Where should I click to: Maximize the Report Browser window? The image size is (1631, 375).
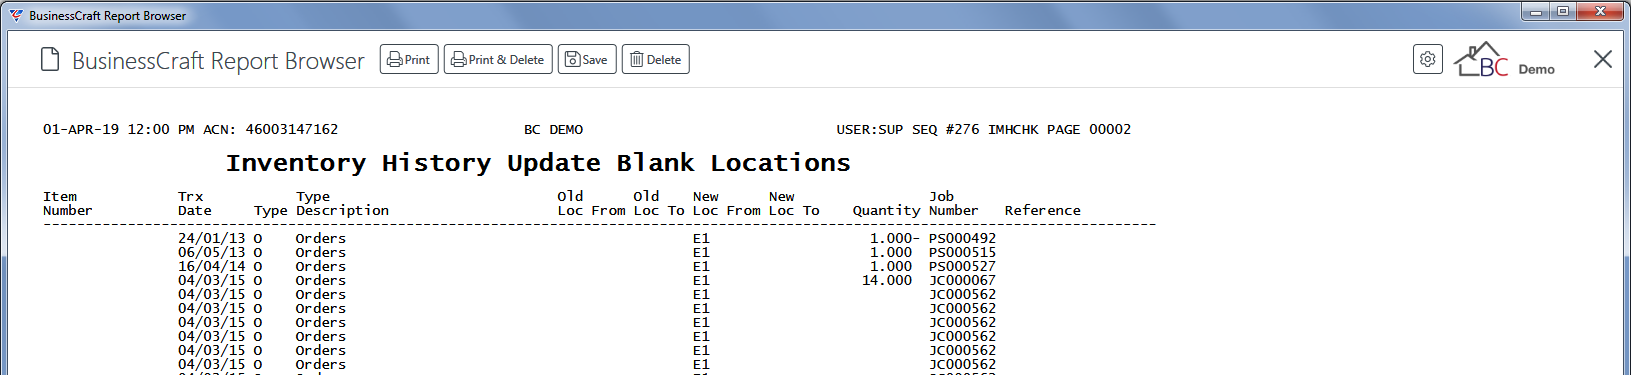1563,12
